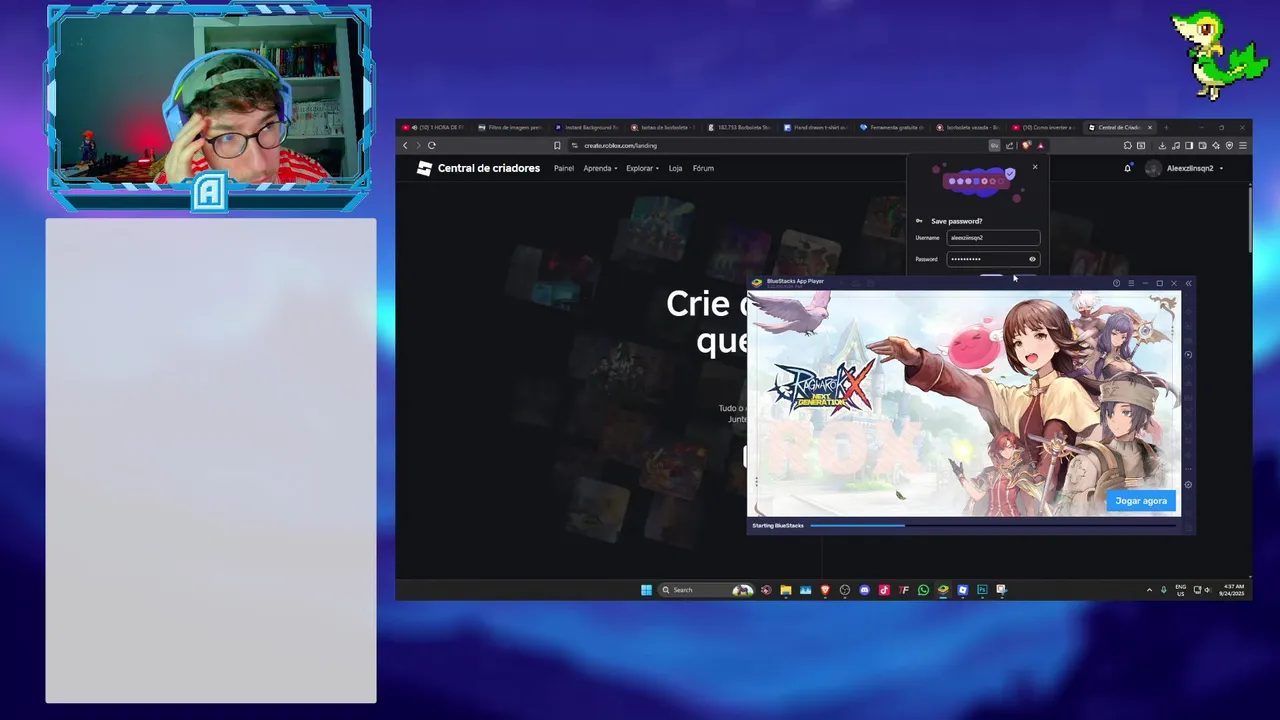Switch to the Como inverter YouTube tab
This screenshot has width=1280, height=720.
point(1045,127)
